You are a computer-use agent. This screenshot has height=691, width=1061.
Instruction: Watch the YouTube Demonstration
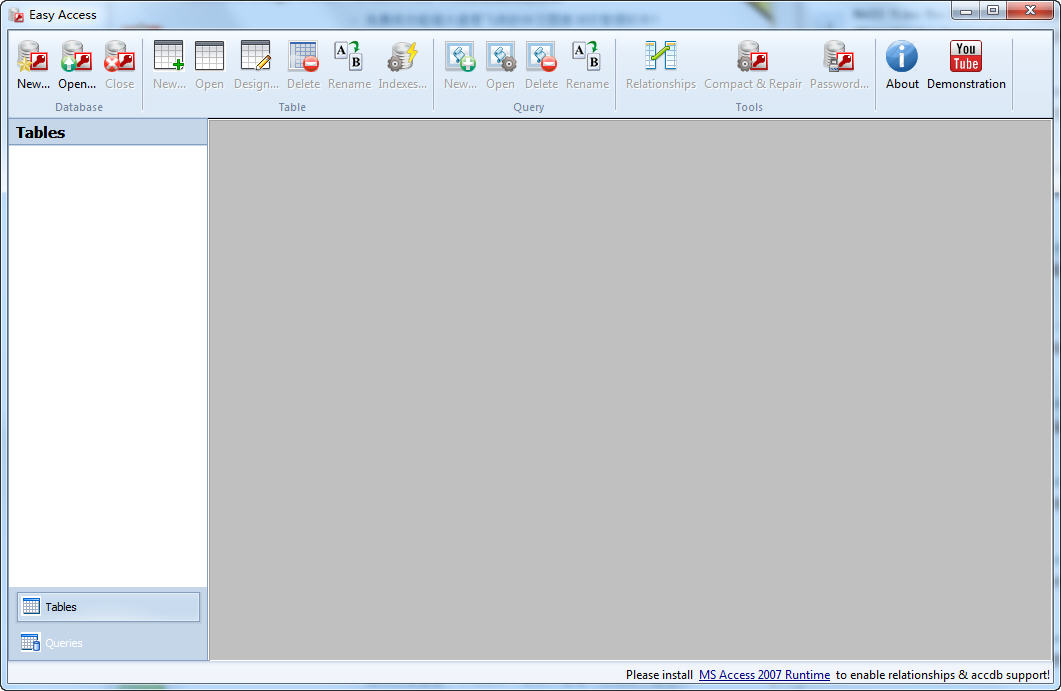pos(966,65)
